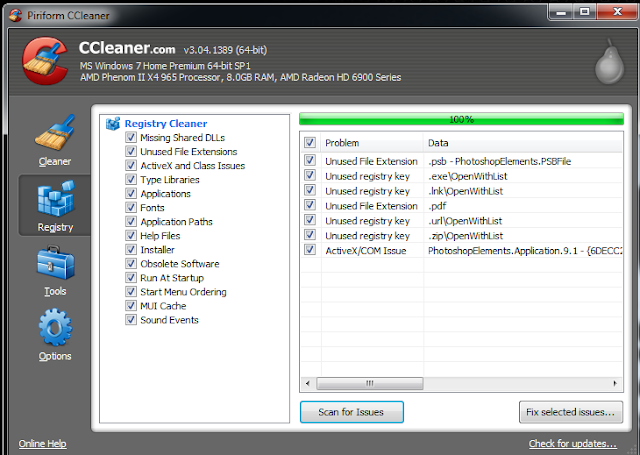Click the CCleaner title bar app icon
The width and height of the screenshot is (640, 455).
pos(16,16)
